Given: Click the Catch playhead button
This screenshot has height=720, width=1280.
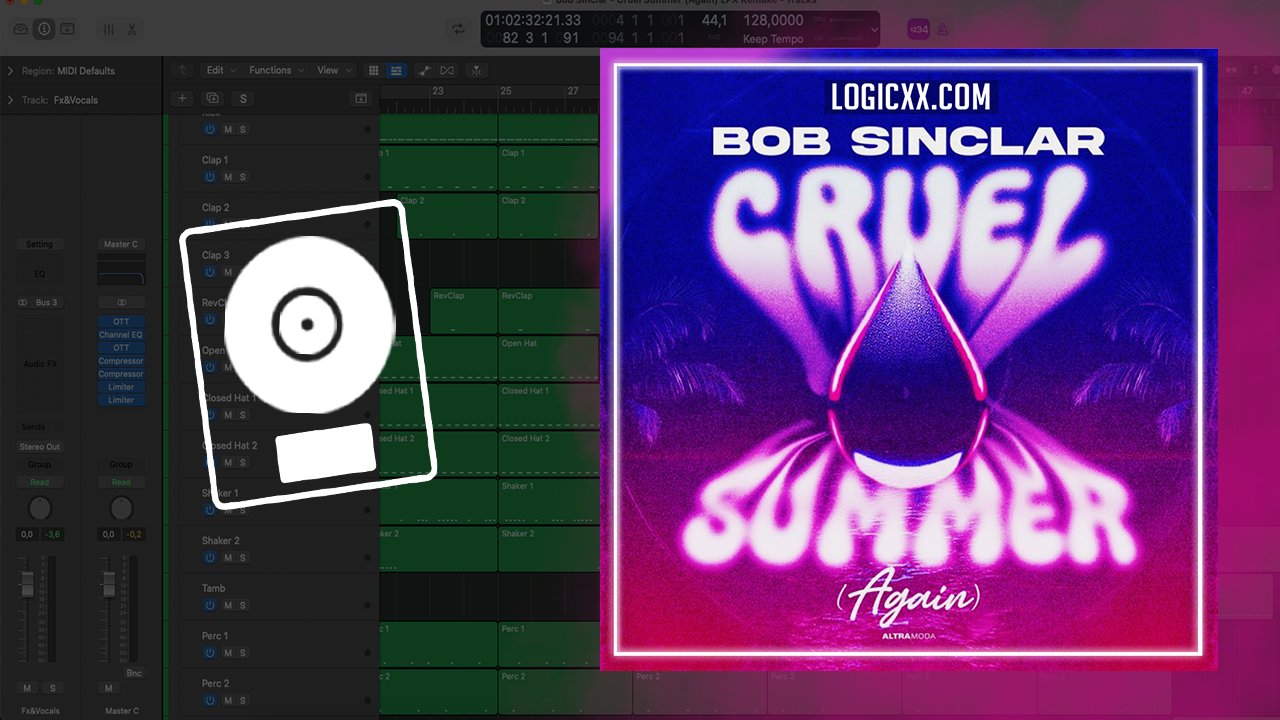Looking at the screenshot, I should [x=477, y=70].
